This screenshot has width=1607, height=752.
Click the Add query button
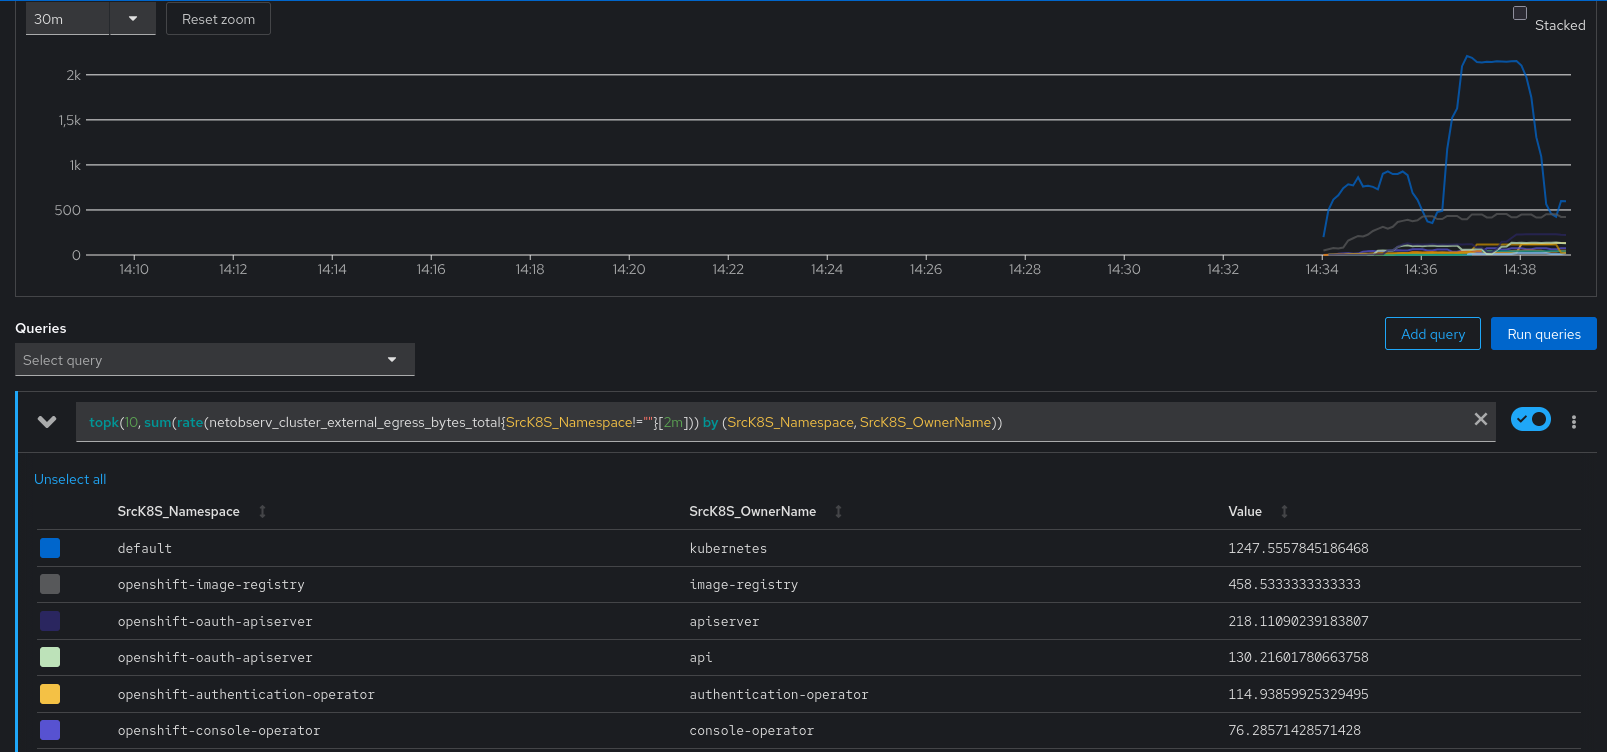tap(1432, 334)
